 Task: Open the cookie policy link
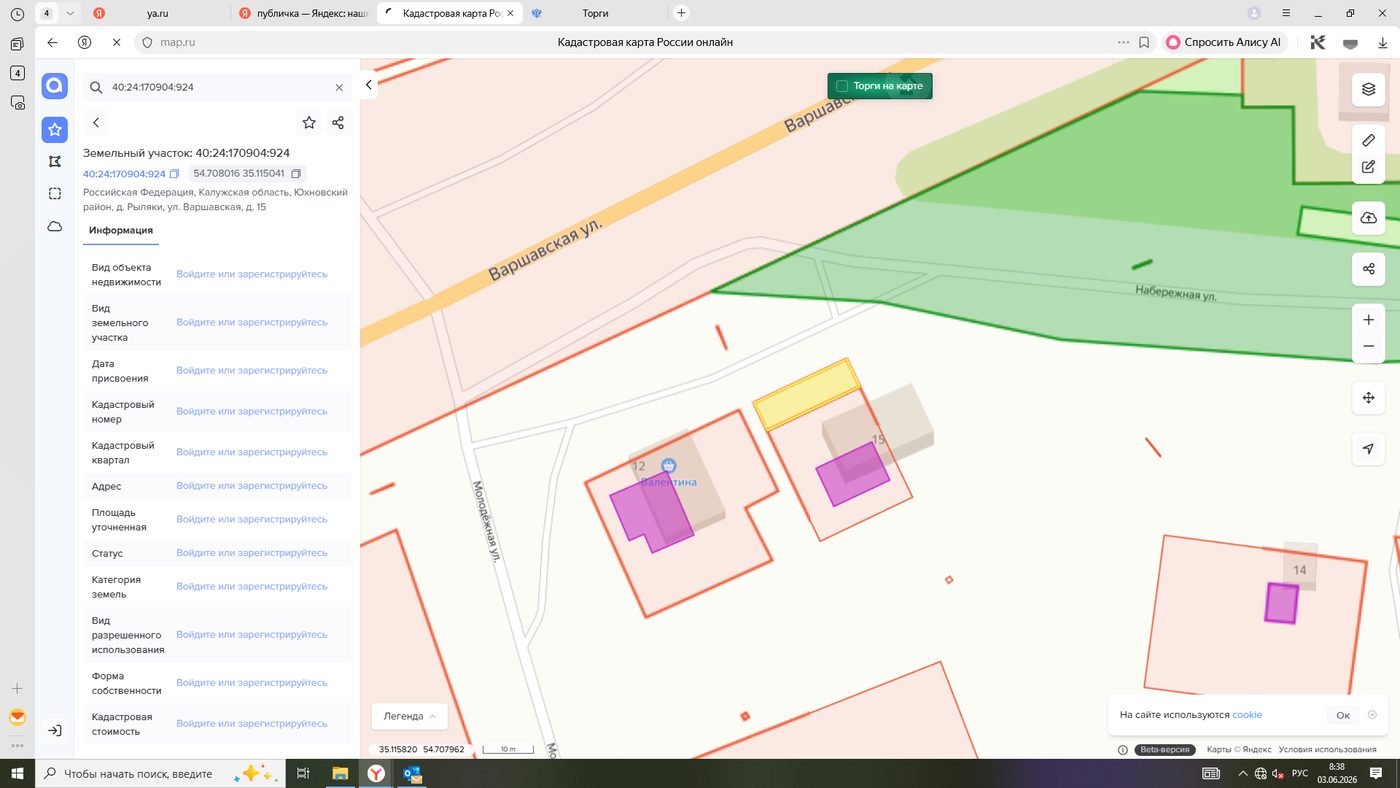tap(1247, 715)
